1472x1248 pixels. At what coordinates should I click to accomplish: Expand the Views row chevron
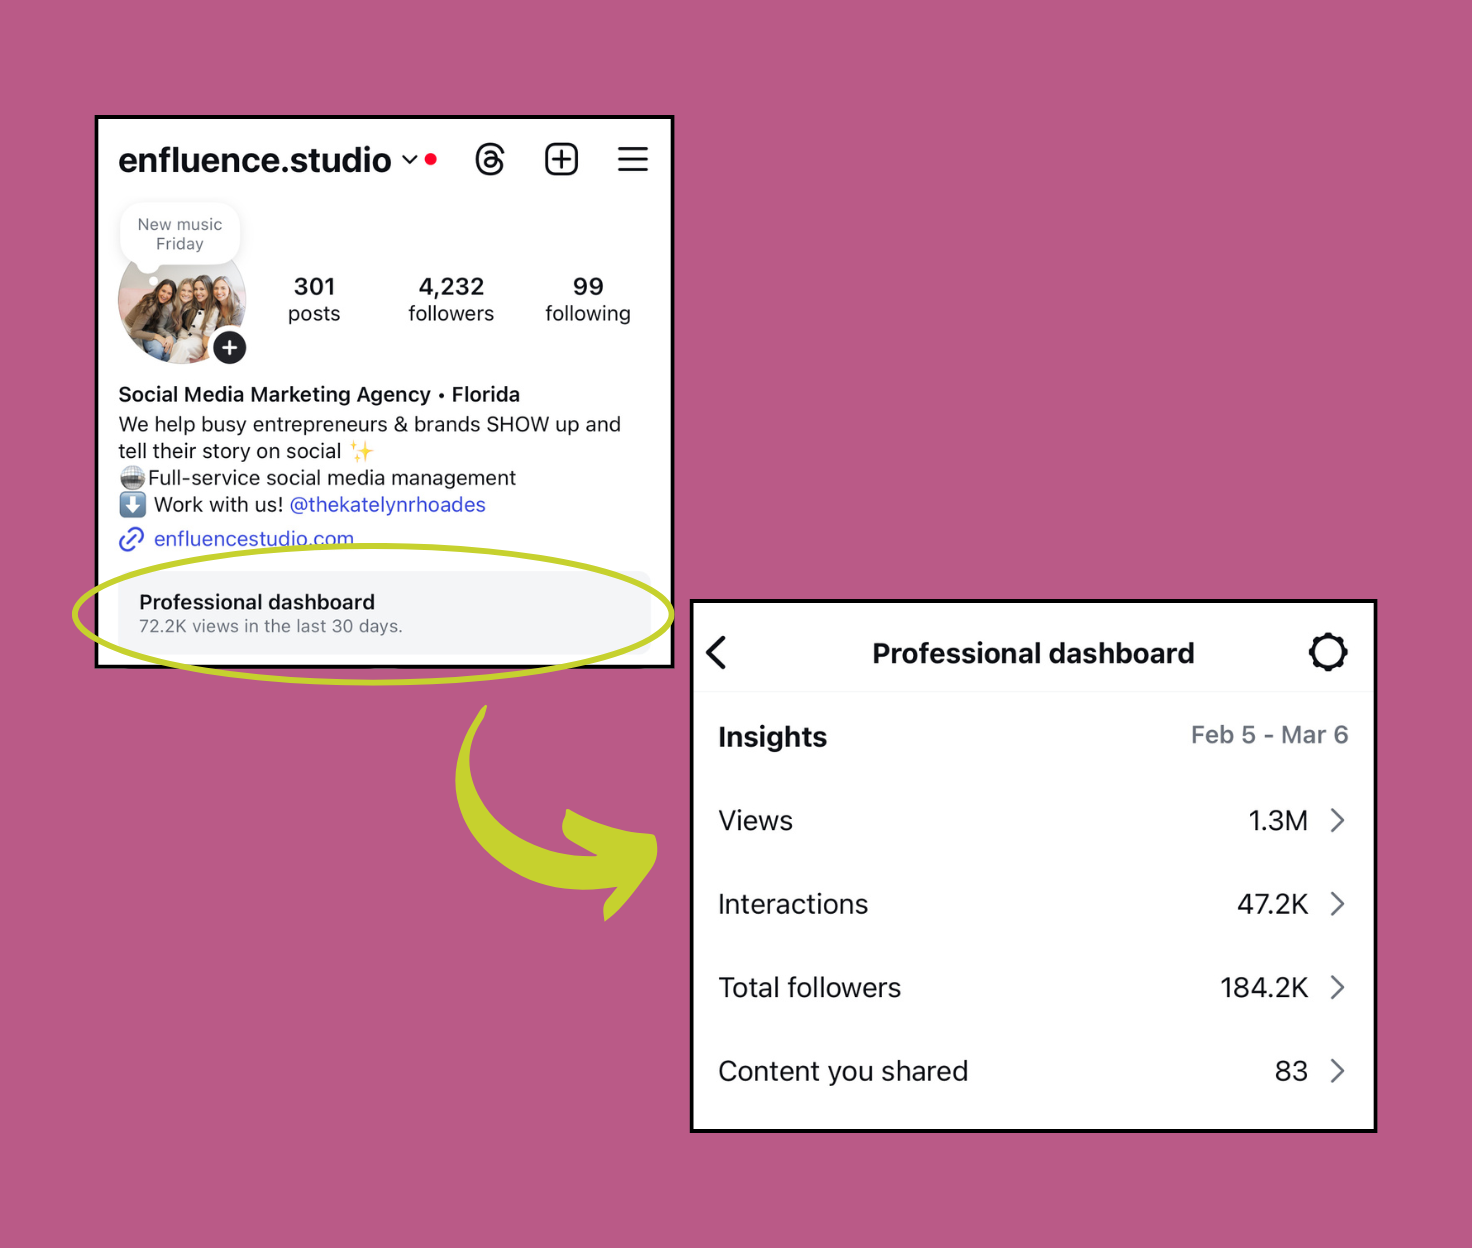(x=1337, y=821)
